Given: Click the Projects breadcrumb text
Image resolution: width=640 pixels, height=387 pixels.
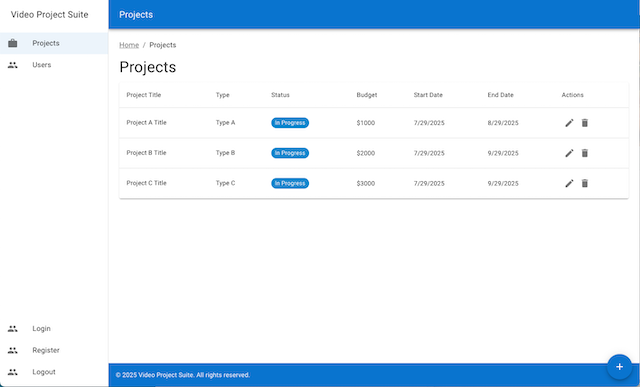Looking at the screenshot, I should [162, 45].
